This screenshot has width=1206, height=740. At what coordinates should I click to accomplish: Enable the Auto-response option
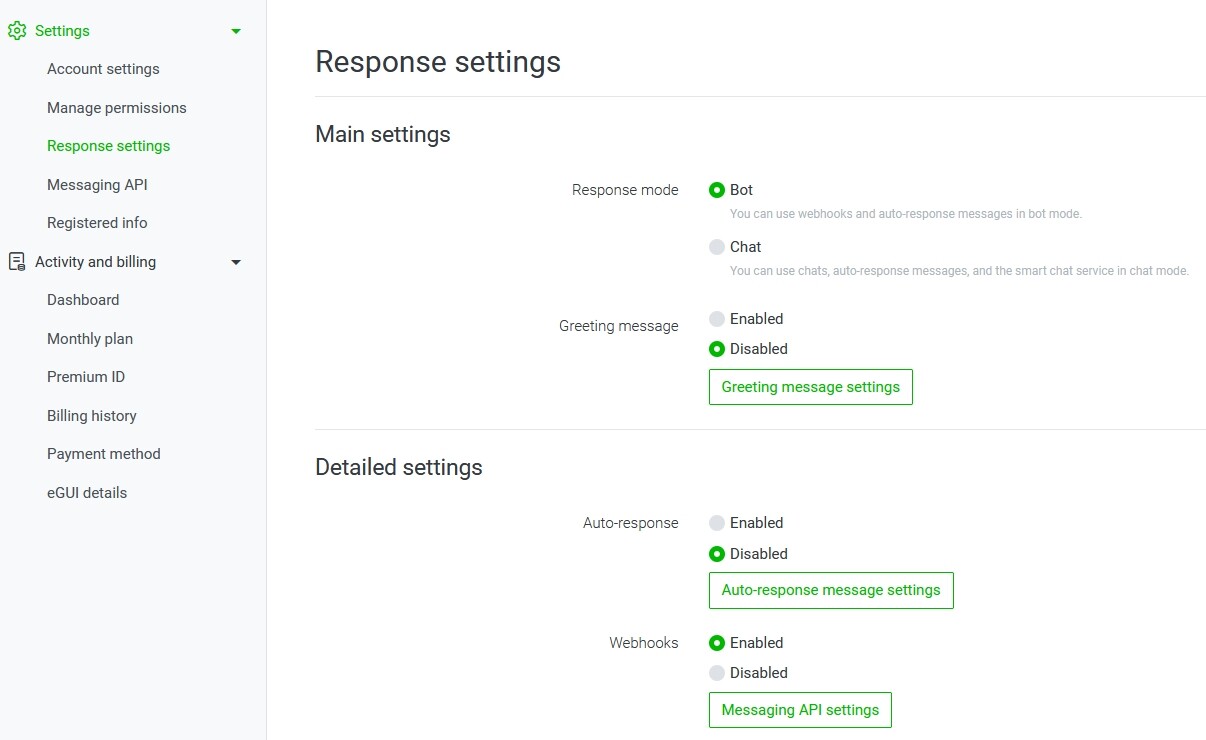pyautogui.click(x=717, y=523)
